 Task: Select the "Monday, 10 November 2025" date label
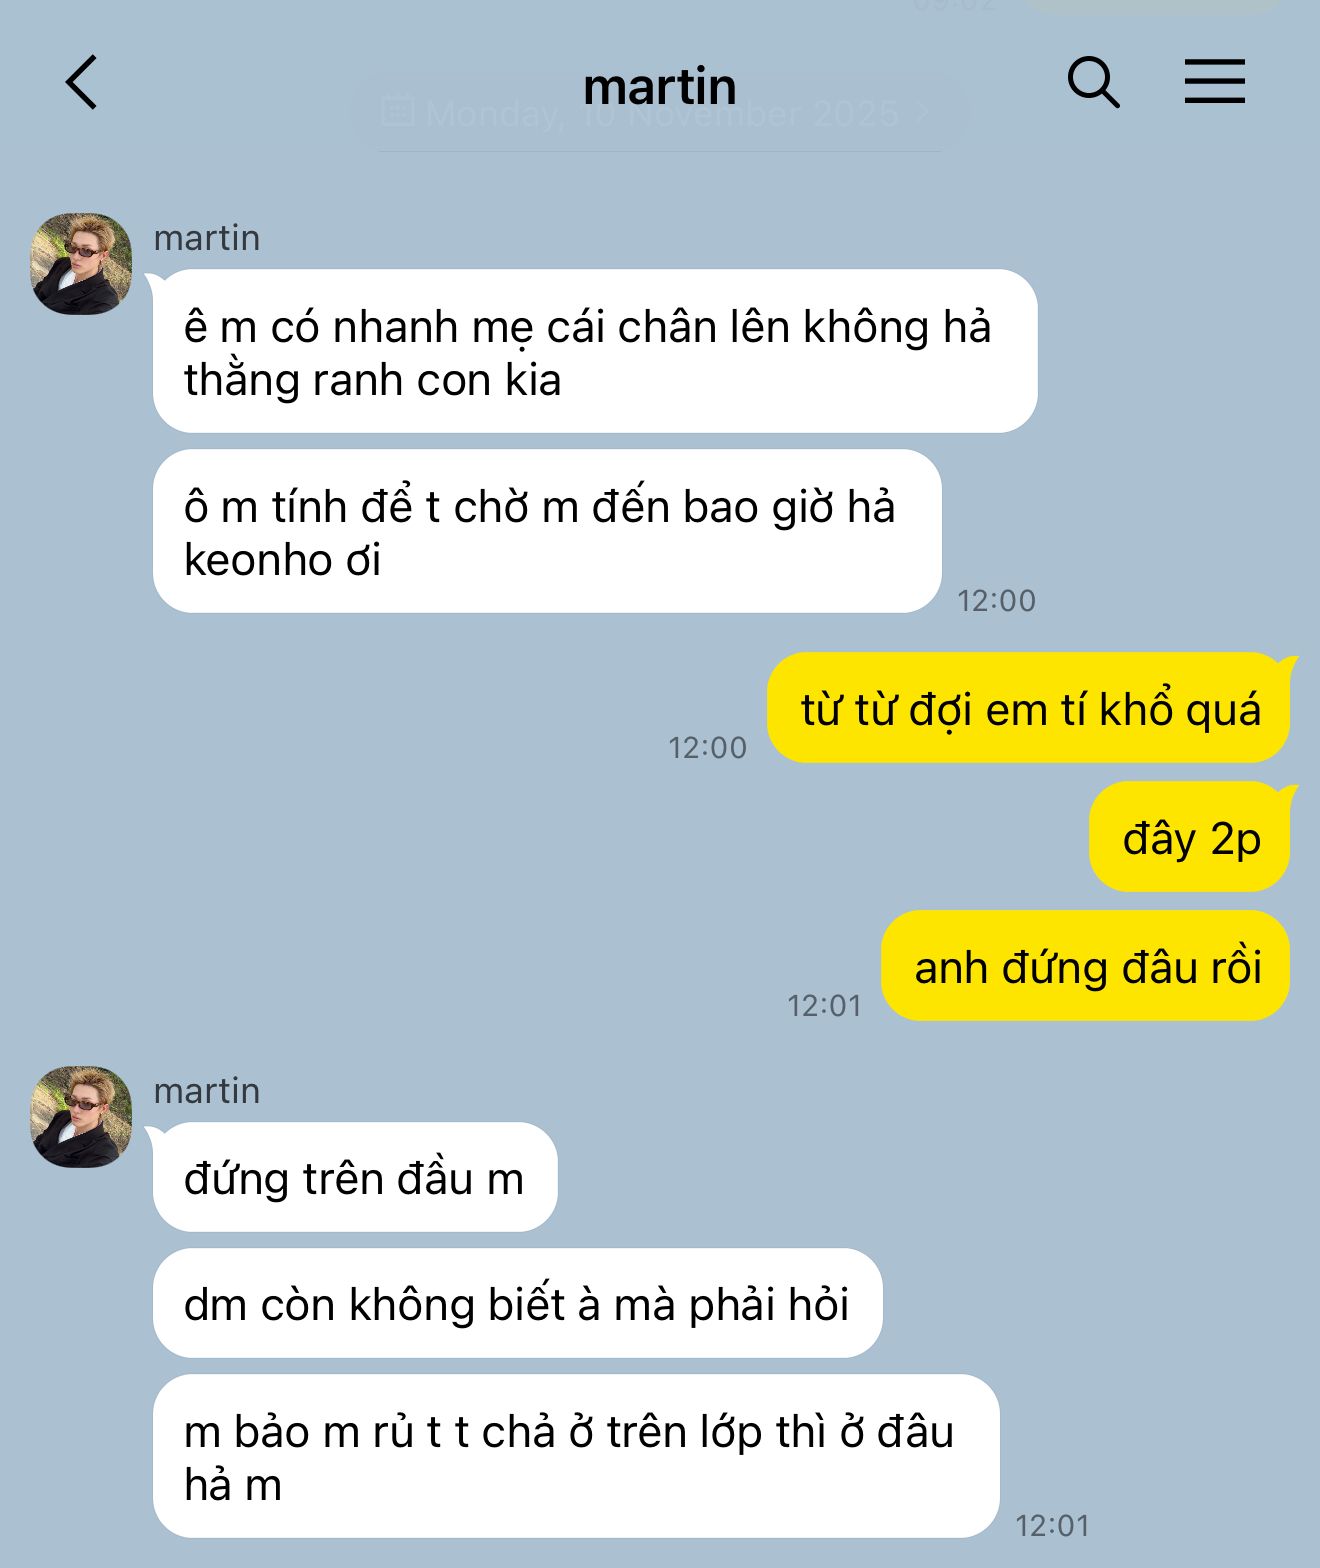[662, 114]
